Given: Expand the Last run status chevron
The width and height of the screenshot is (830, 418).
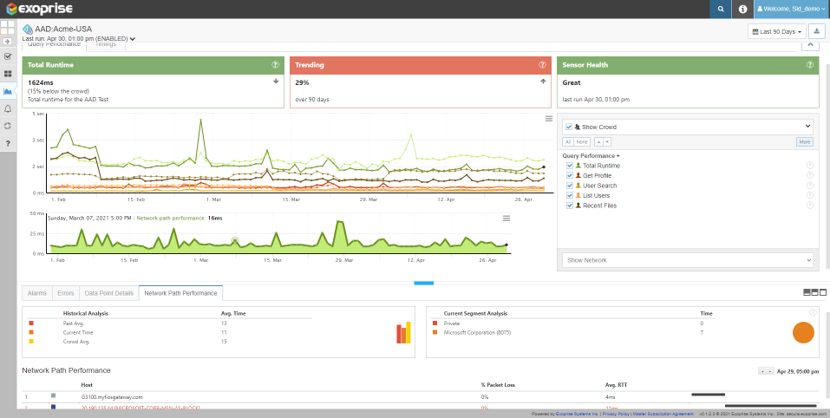Looking at the screenshot, I should point(132,39).
